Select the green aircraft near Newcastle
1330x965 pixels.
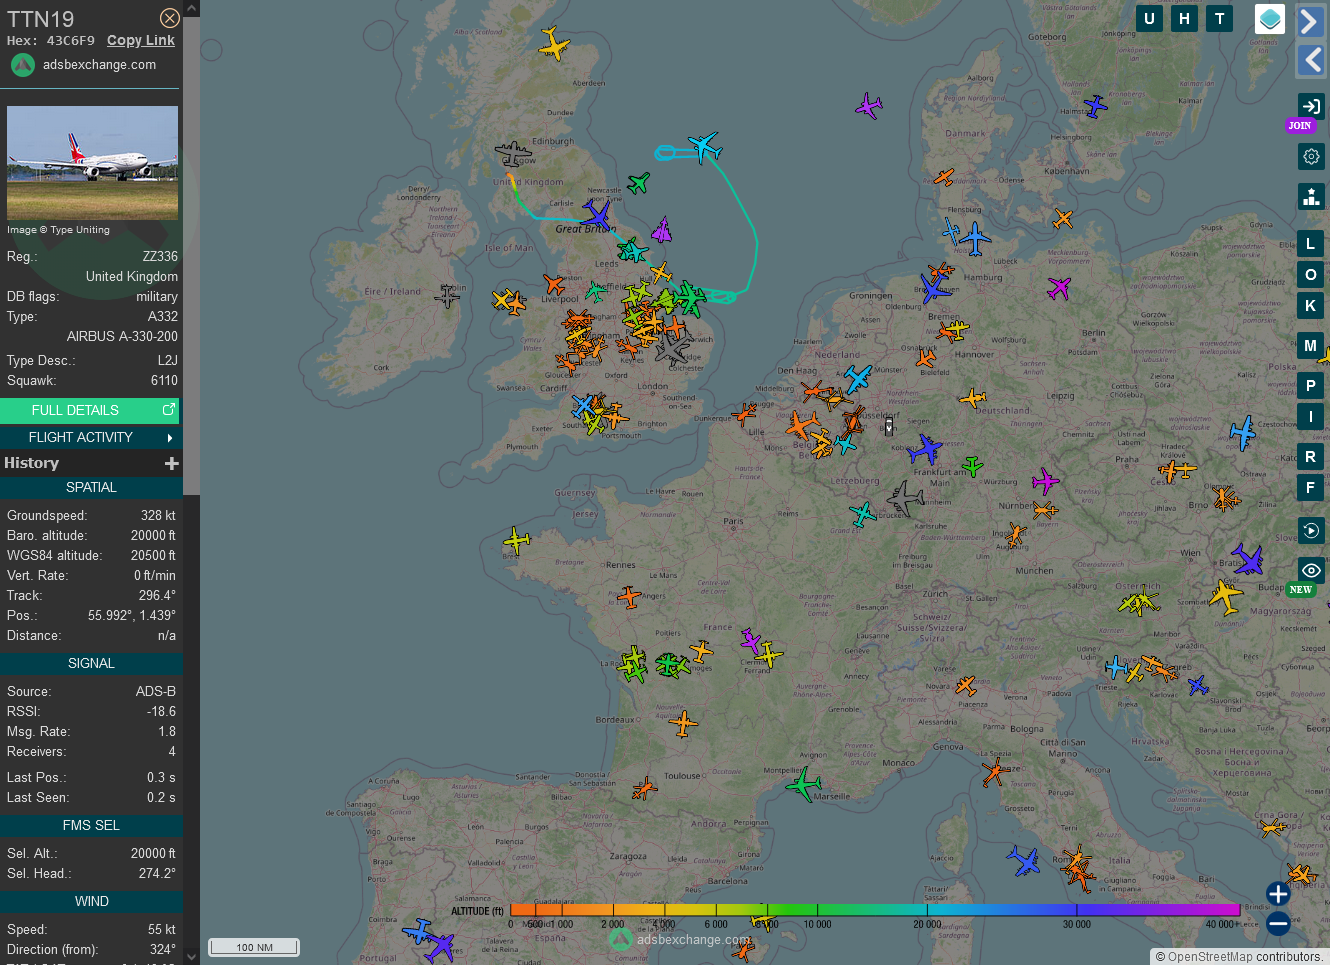[638, 183]
